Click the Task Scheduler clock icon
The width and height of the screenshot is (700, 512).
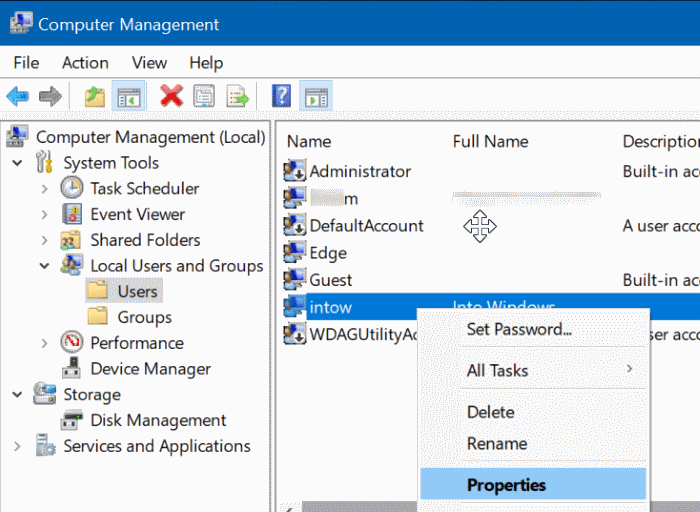click(71, 188)
